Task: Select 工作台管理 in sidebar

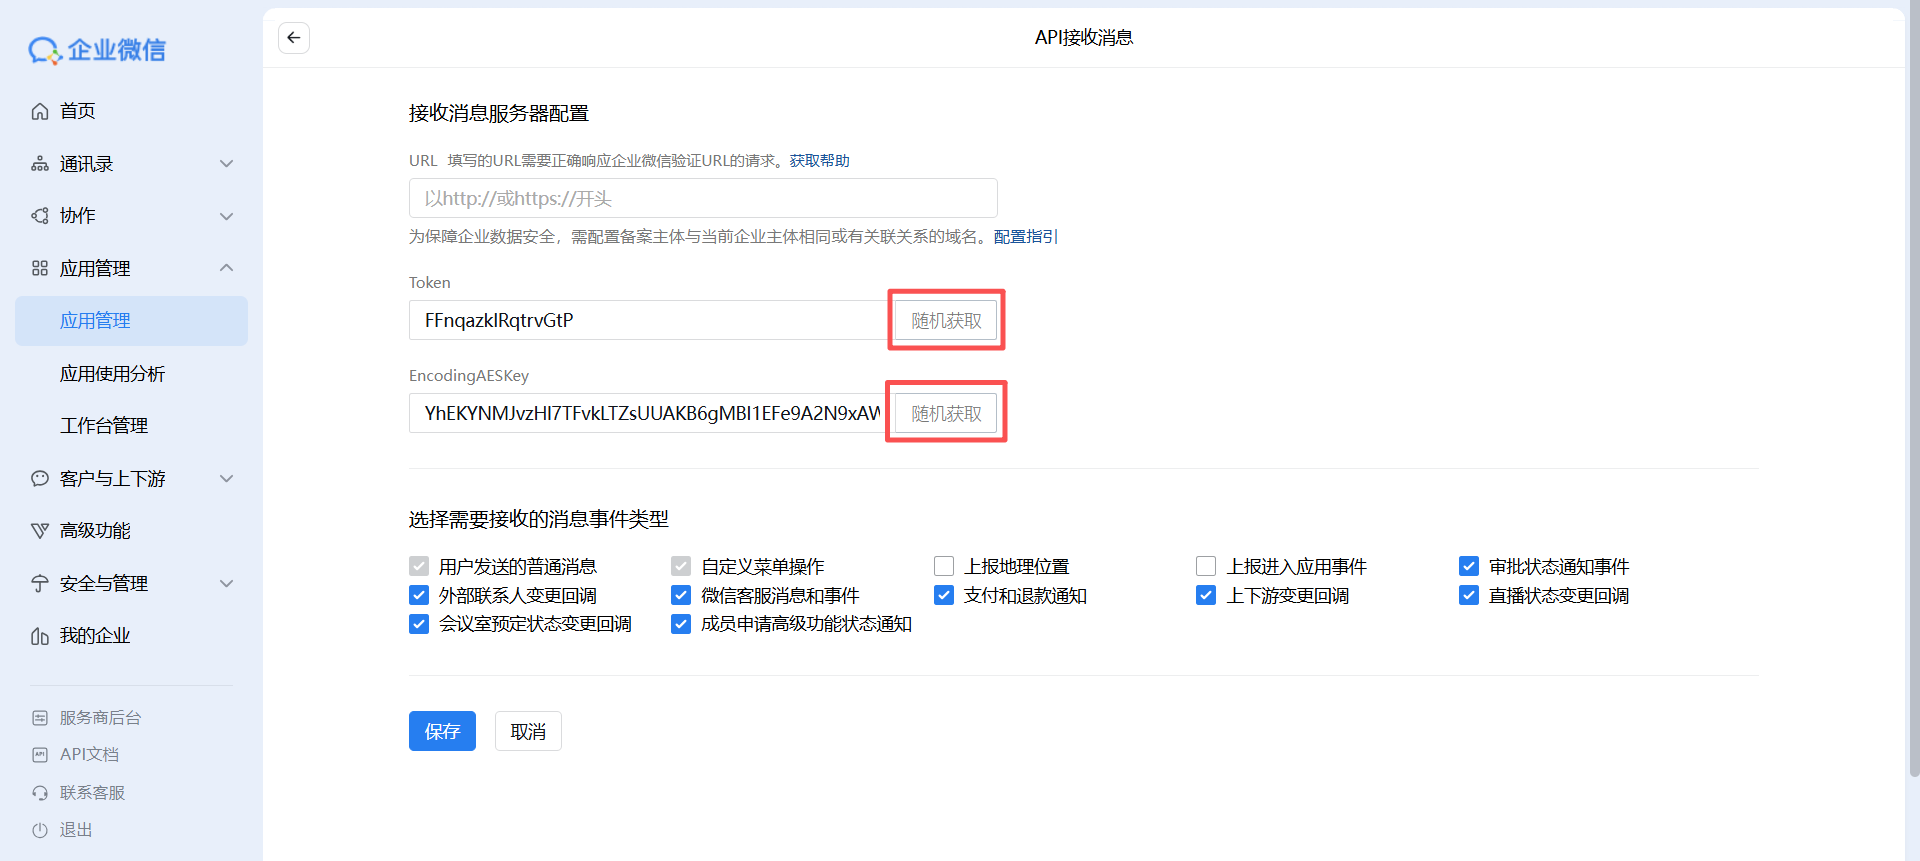Action: (x=104, y=426)
